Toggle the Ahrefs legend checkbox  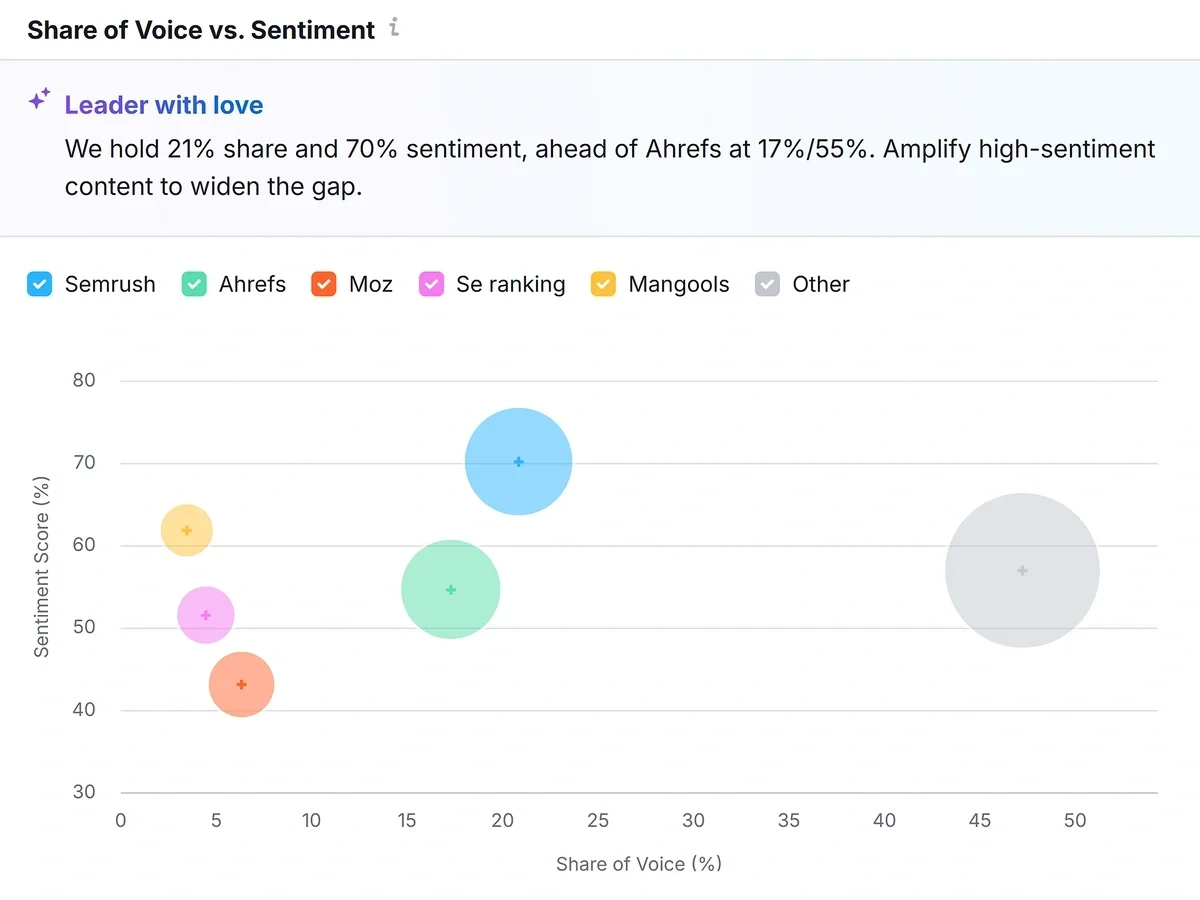tap(193, 284)
